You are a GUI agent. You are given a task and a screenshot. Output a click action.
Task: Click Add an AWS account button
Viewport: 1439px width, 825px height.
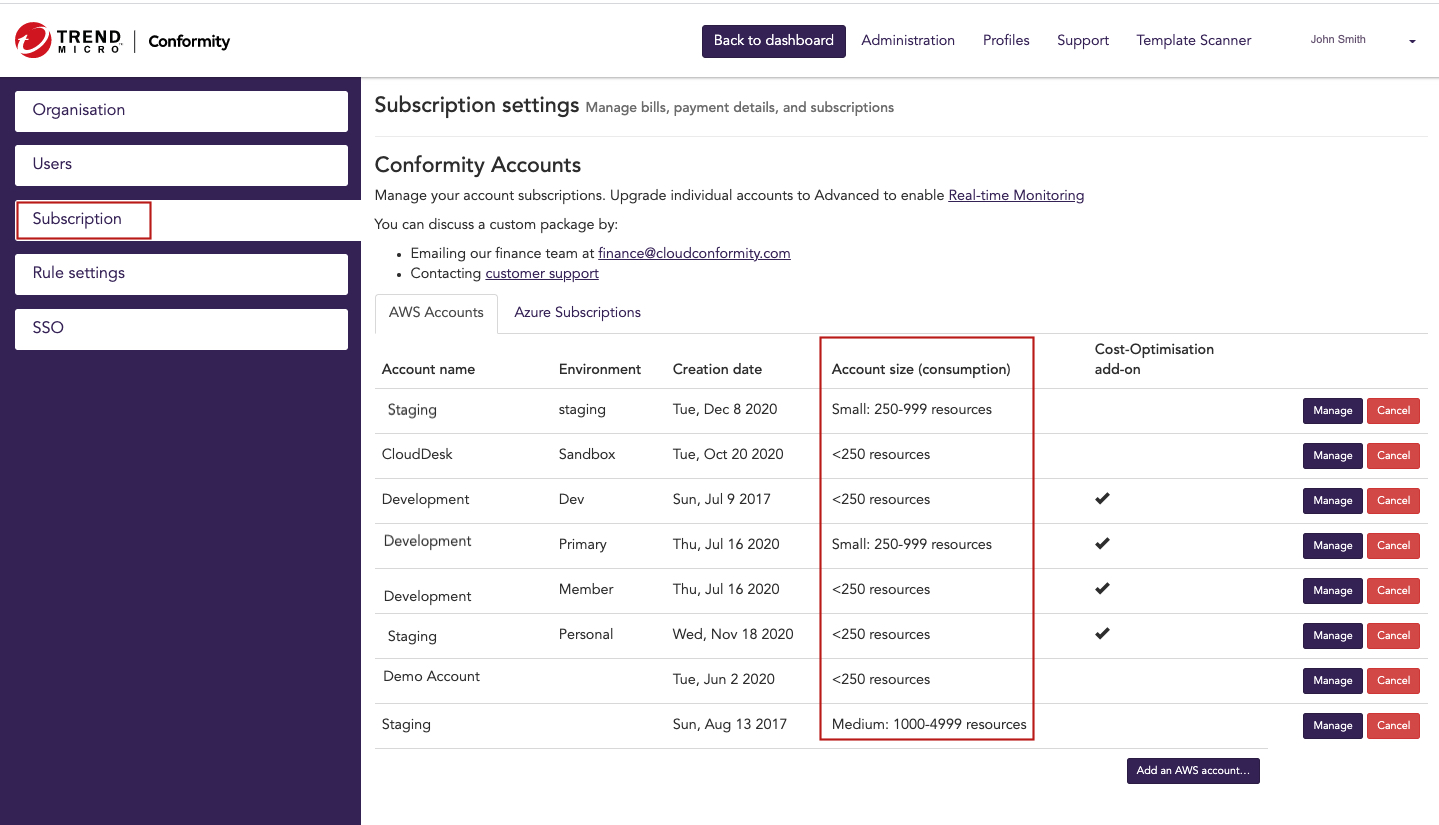1193,771
